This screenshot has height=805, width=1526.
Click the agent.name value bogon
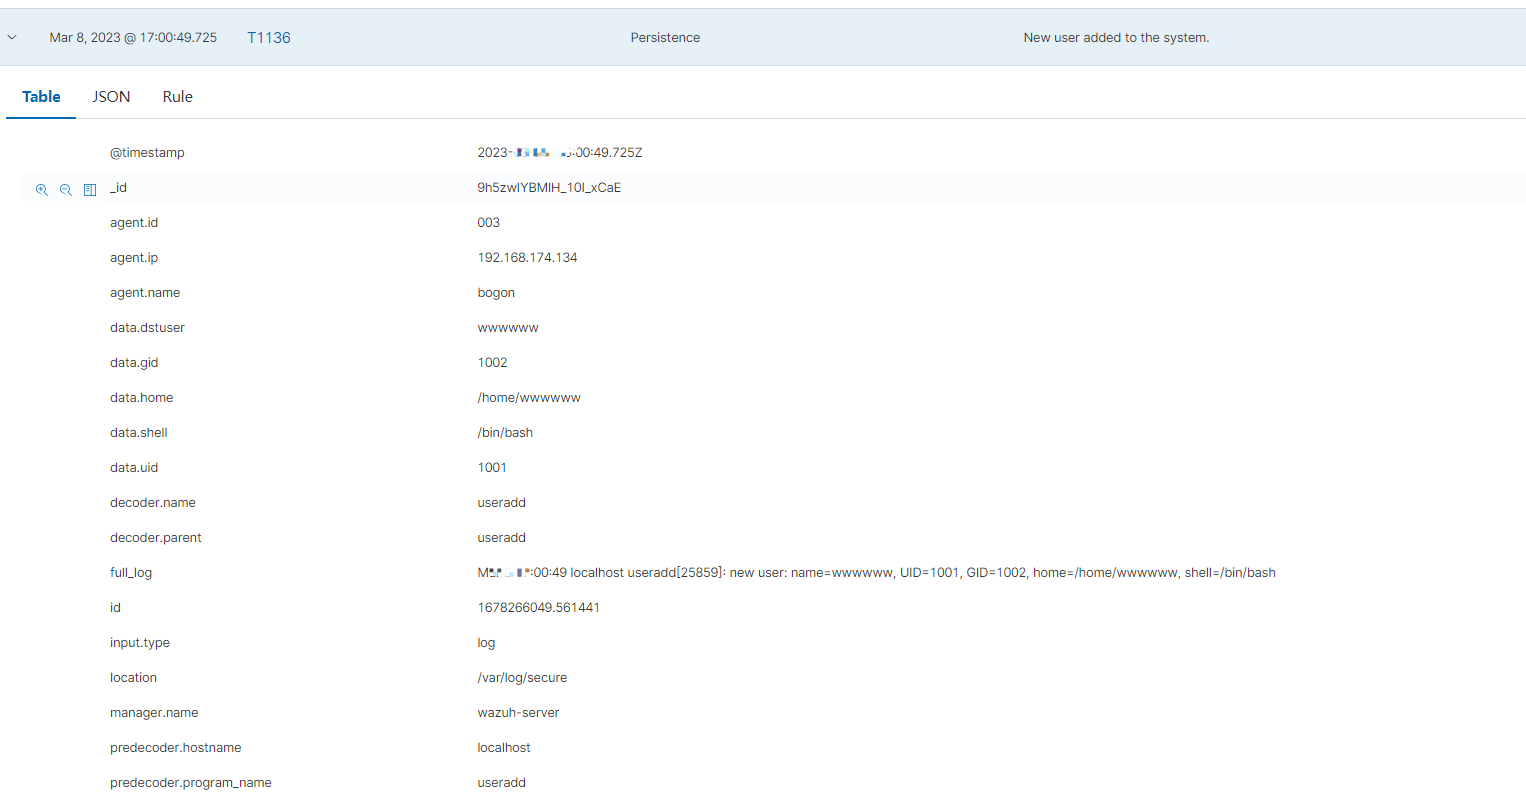[x=496, y=293]
